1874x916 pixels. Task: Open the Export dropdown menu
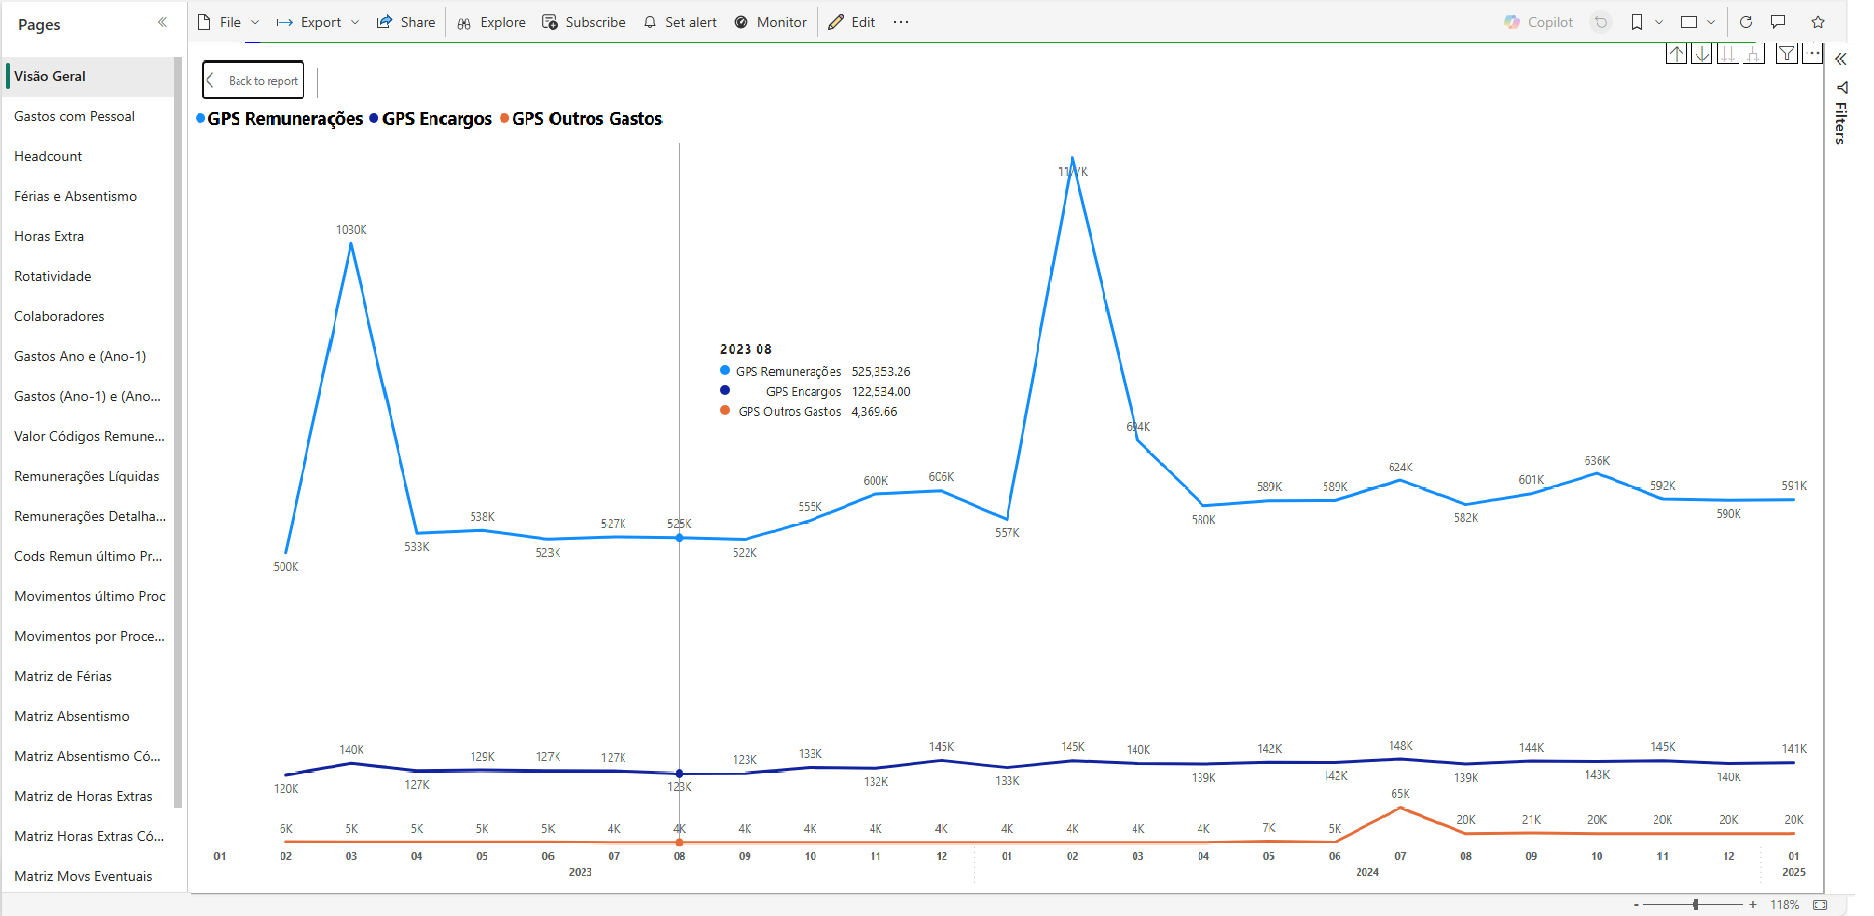click(317, 22)
